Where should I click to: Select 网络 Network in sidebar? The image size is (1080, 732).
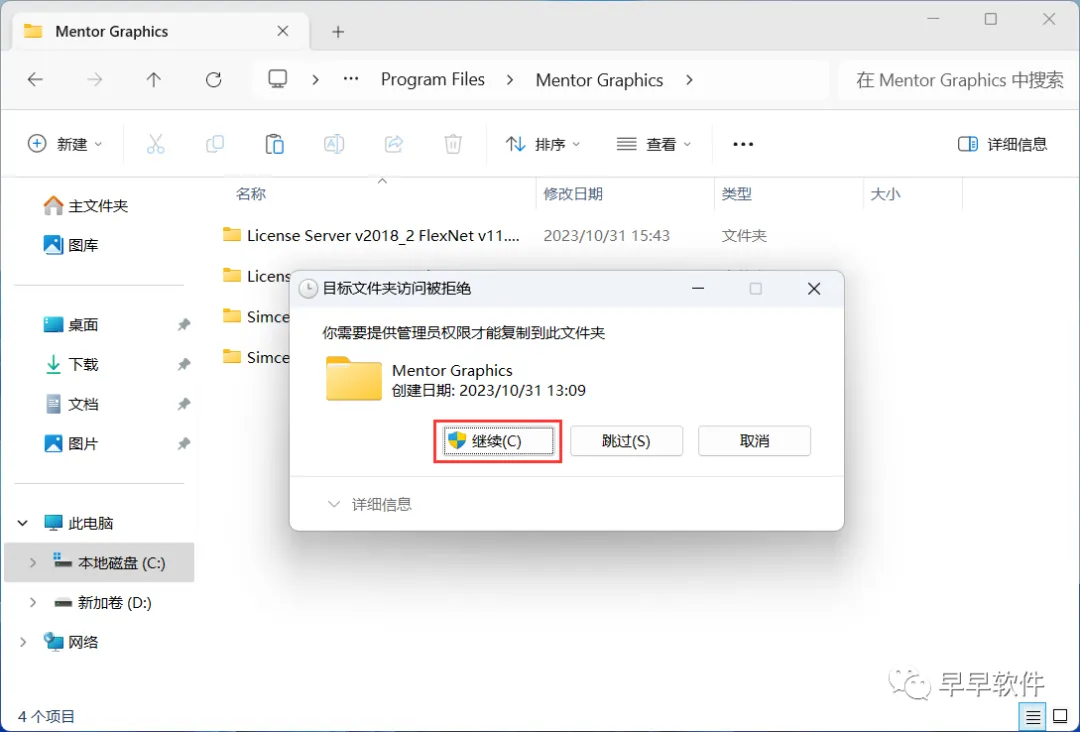click(x=72, y=642)
